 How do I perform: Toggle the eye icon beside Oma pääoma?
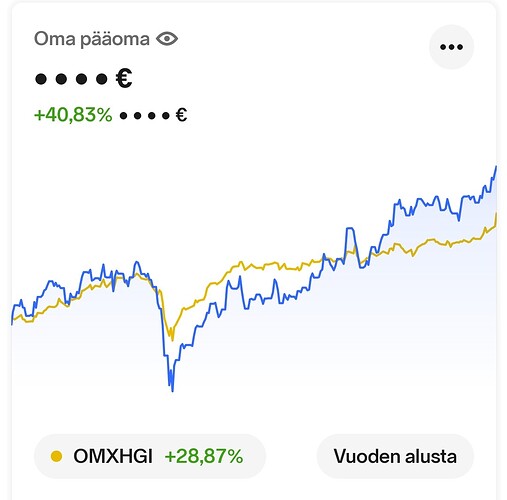pos(167,39)
